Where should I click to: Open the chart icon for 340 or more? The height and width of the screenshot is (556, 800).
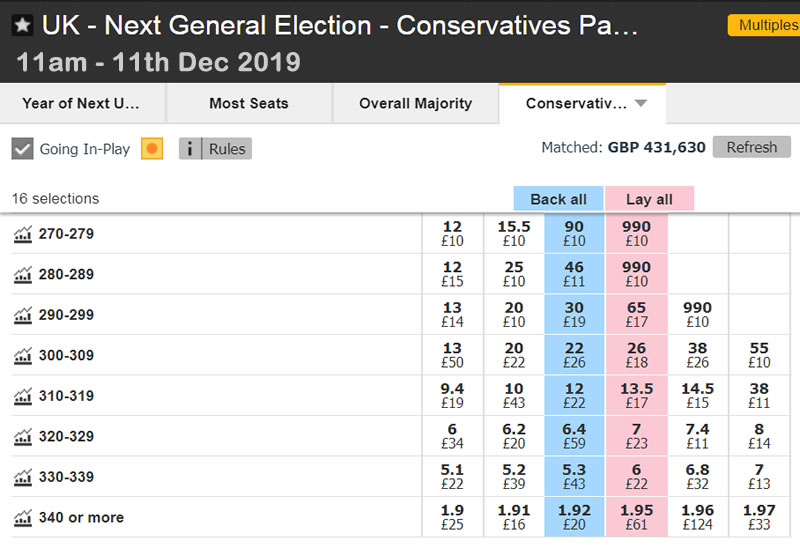click(x=22, y=518)
